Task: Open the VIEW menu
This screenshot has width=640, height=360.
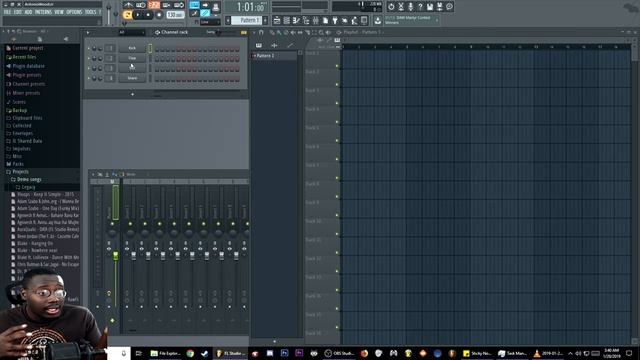Action: (59, 12)
